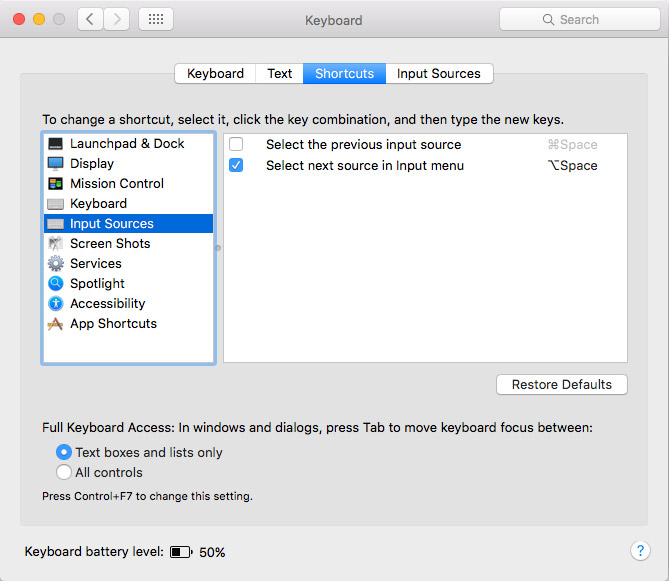Select Screen Shots category

(128, 244)
